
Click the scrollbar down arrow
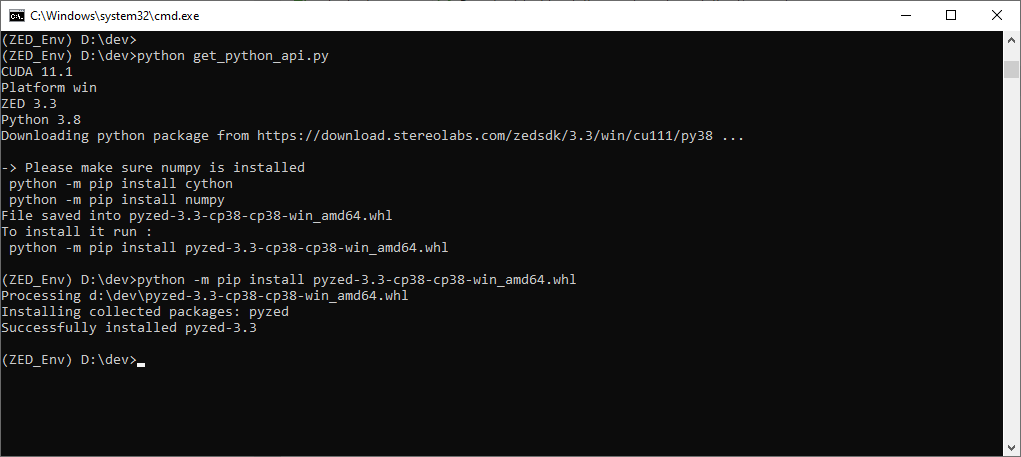[x=1011, y=448]
